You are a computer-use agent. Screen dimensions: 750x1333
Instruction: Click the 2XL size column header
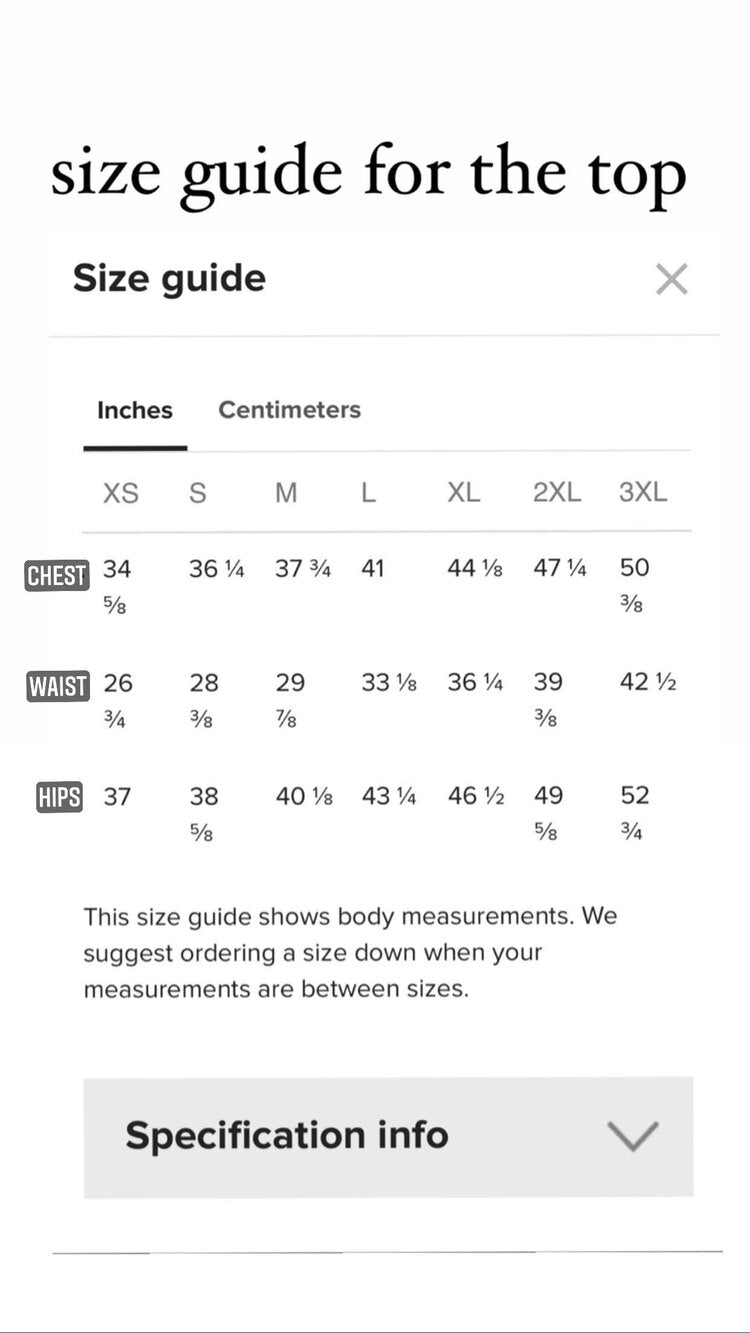556,493
